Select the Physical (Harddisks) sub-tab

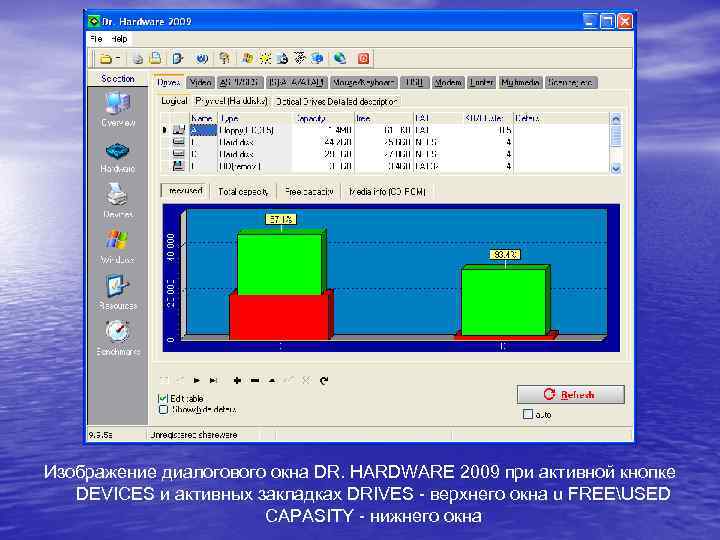231,101
